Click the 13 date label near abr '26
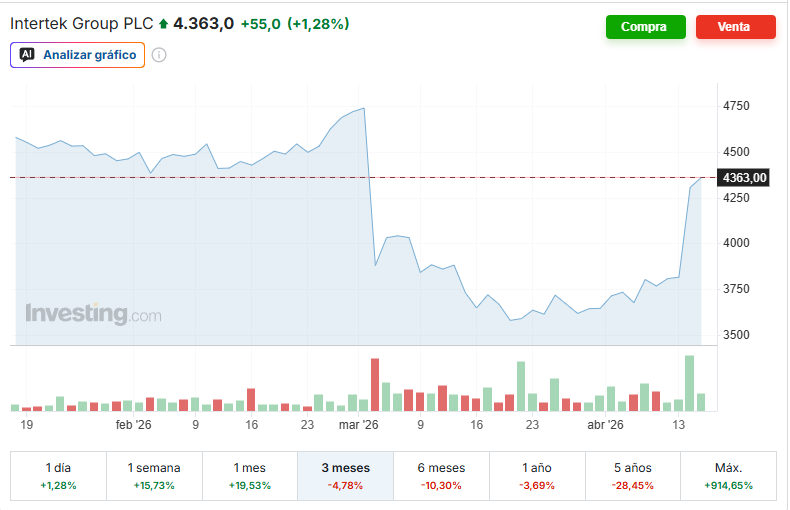Viewport: 790px width, 510px height. point(679,425)
